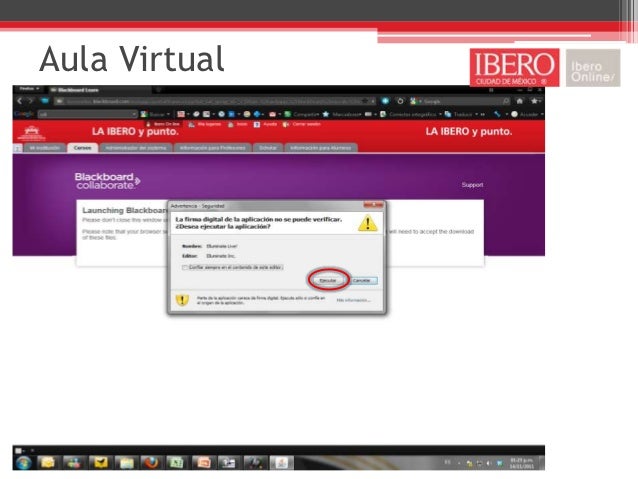This screenshot has height=479, width=638.
Task: Open the 'Más información' link in dialog
Action: click(x=353, y=300)
